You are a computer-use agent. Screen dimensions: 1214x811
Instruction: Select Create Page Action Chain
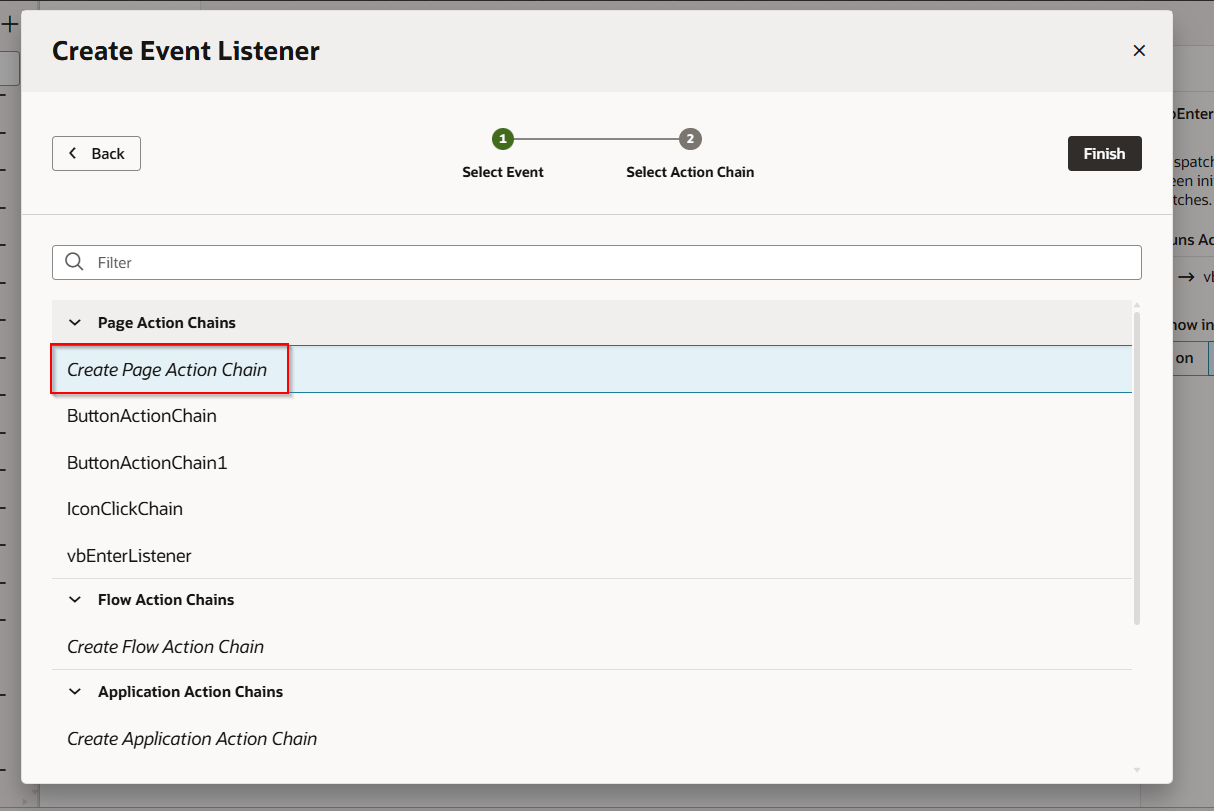click(x=167, y=370)
